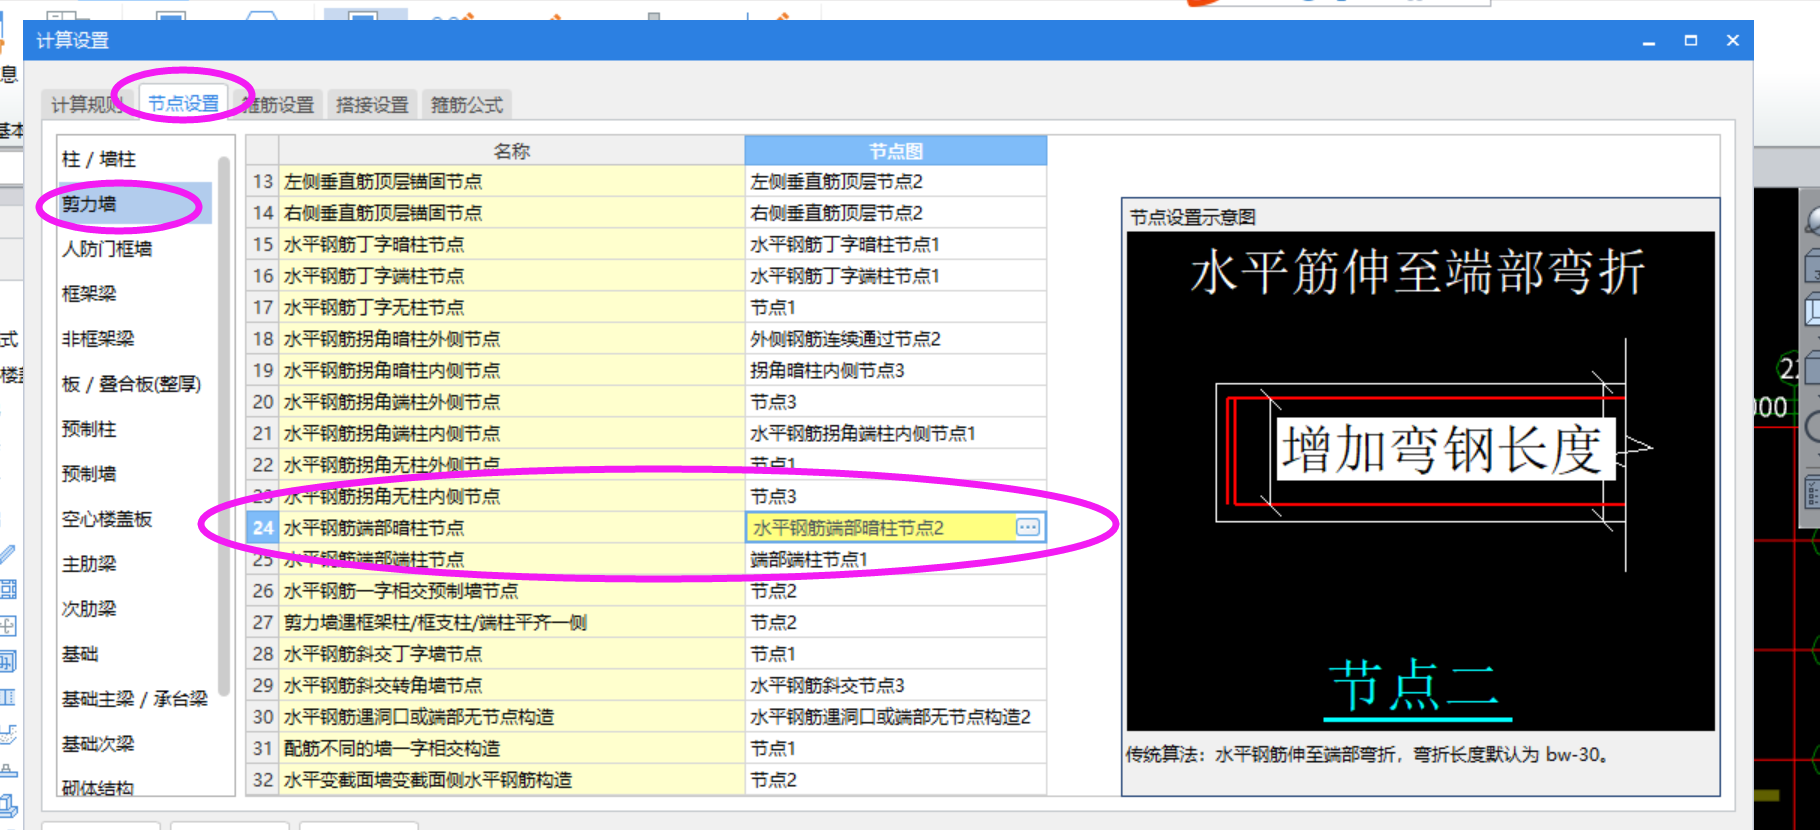Select 板 / 叠合板(整厚) in list
Screen dimensions: 1820x830
click(x=133, y=384)
